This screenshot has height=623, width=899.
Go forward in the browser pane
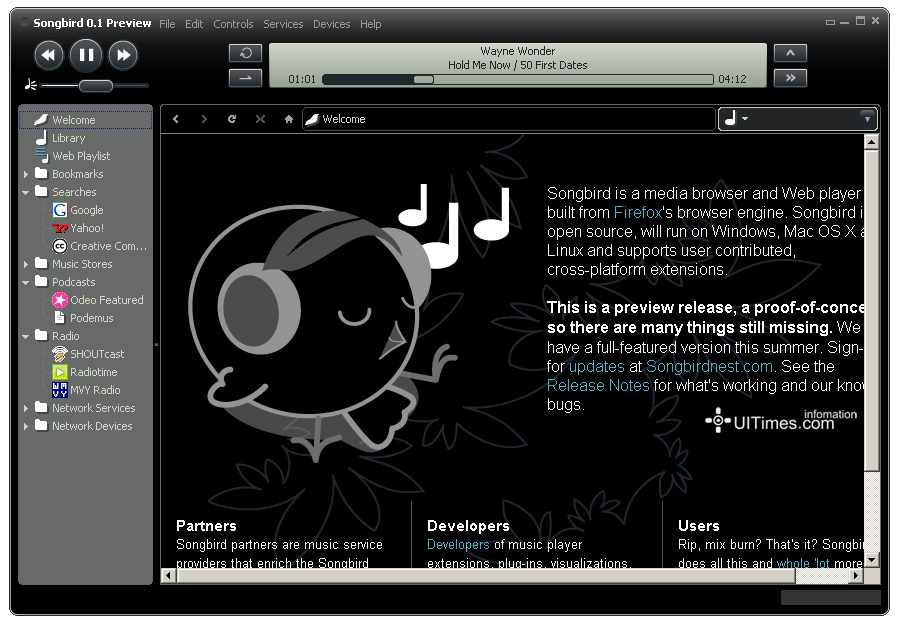(204, 119)
